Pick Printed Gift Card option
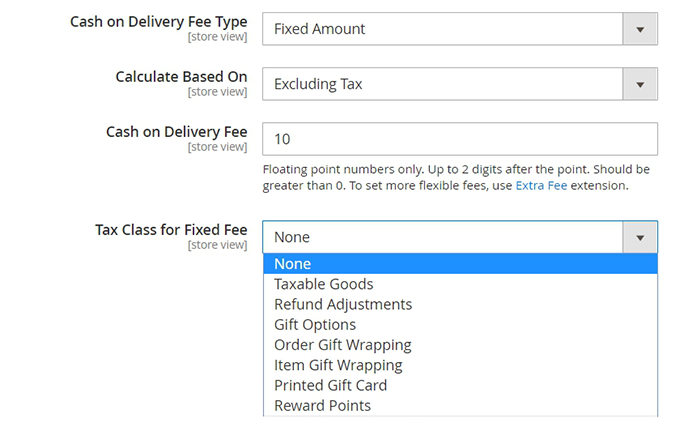The height and width of the screenshot is (427, 684). tap(330, 385)
